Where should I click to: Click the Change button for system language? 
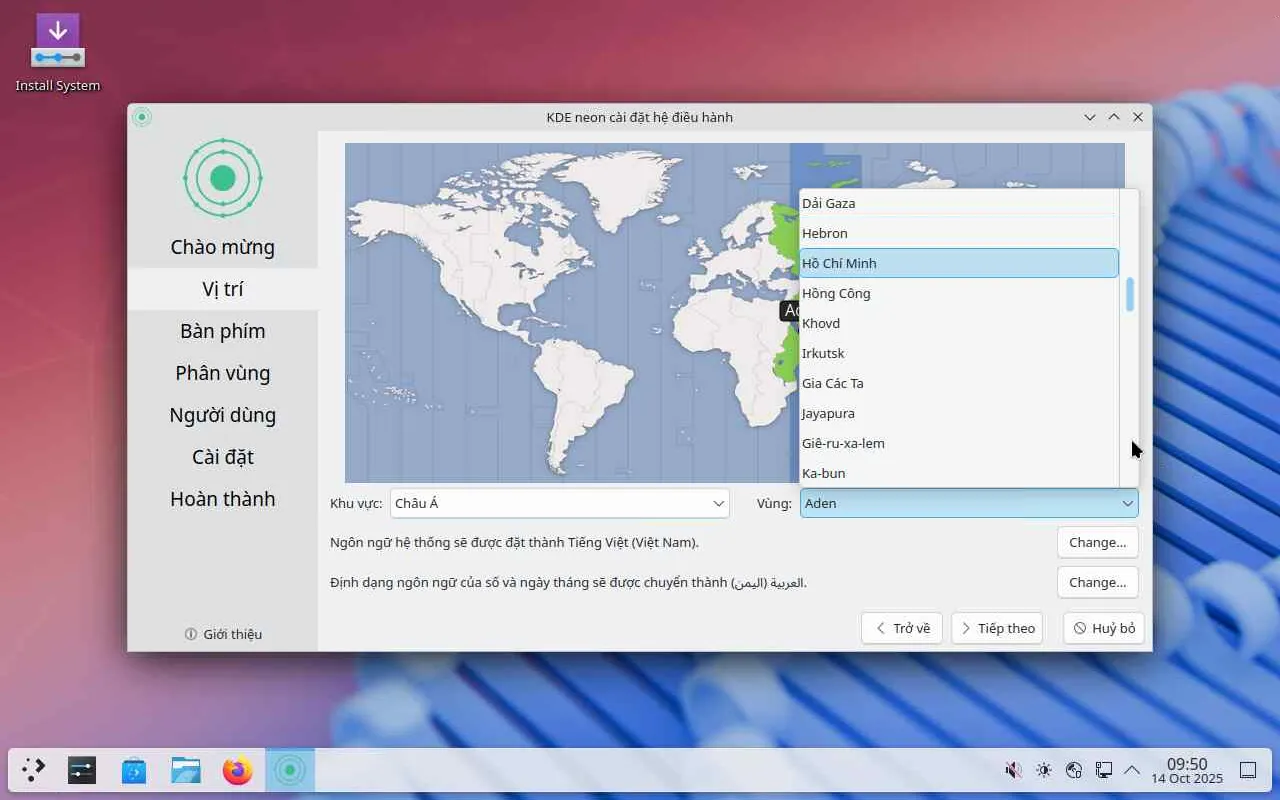[1097, 542]
